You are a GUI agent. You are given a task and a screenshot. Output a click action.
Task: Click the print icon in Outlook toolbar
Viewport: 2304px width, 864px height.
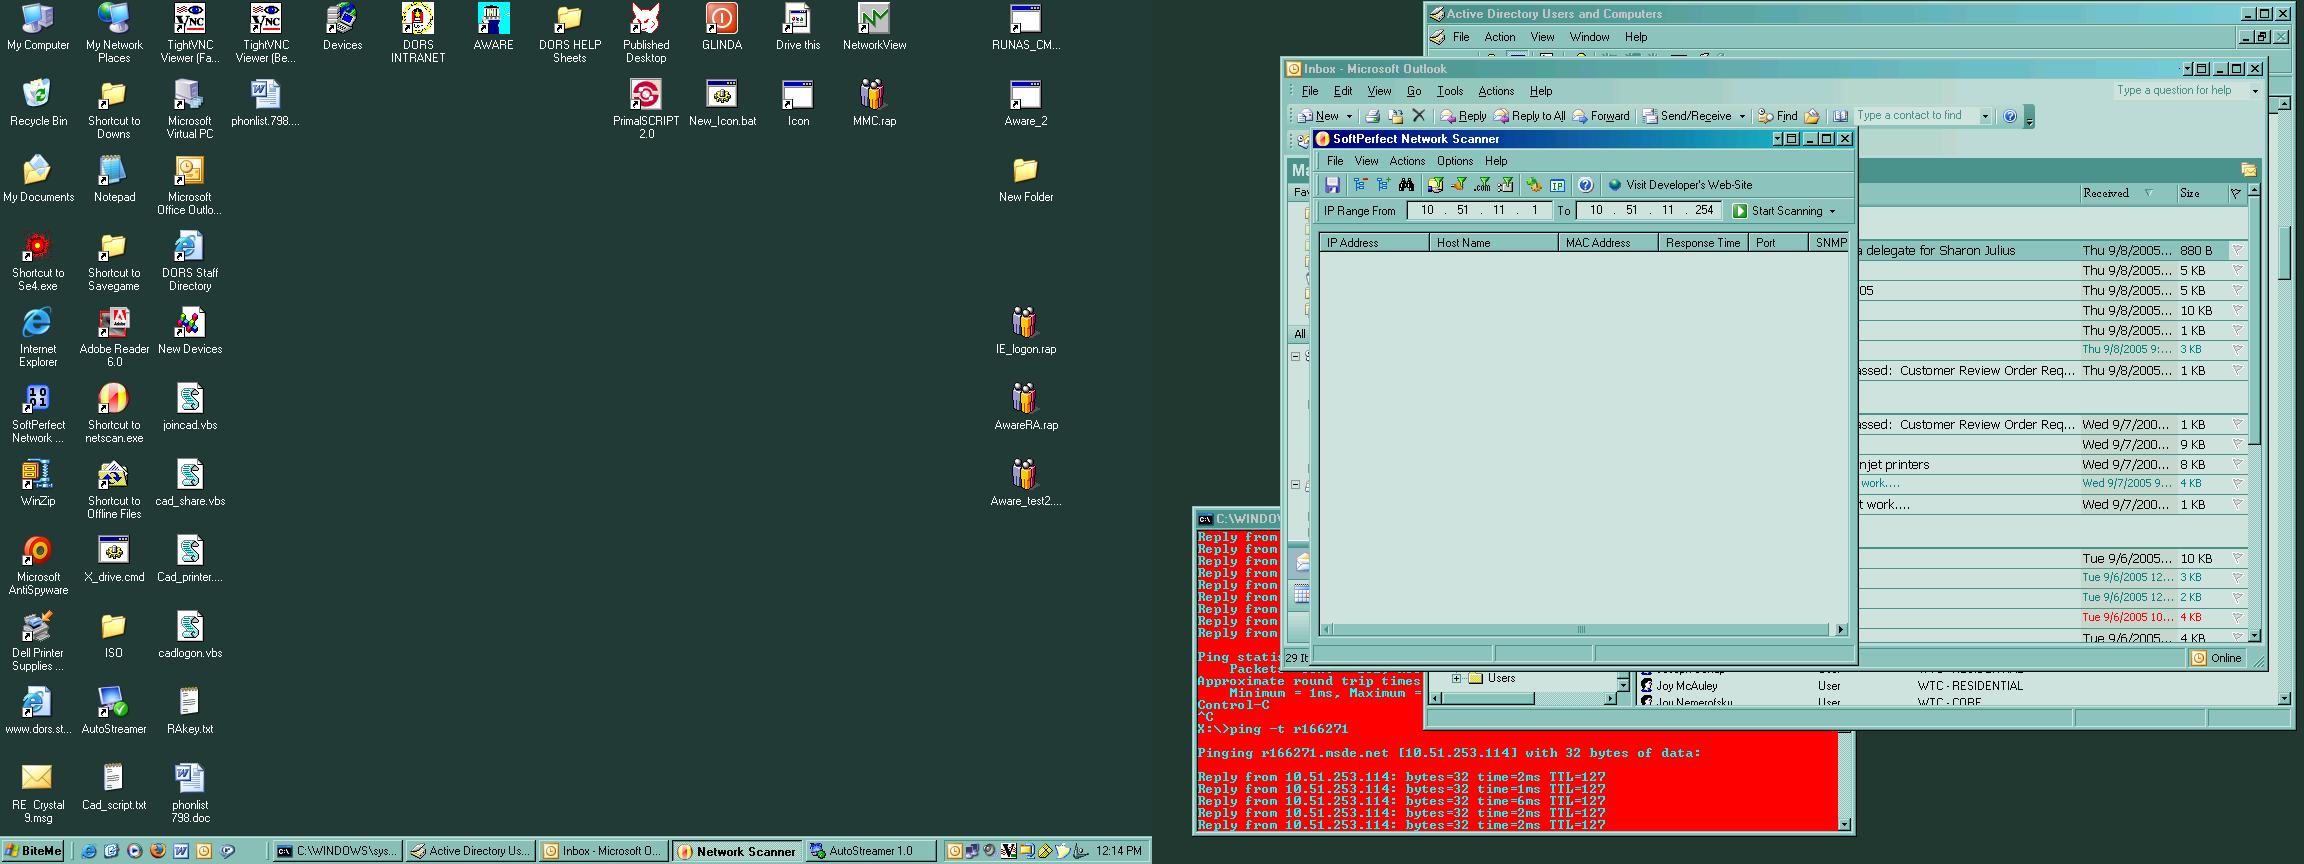click(1373, 116)
